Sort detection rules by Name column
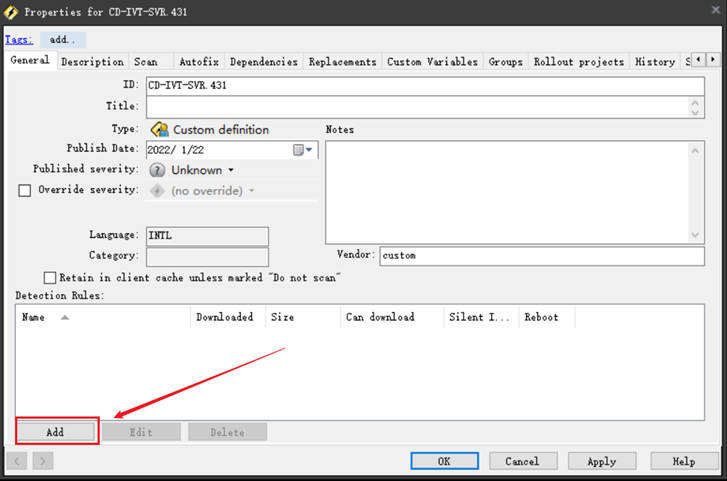This screenshot has height=481, width=727. (x=34, y=317)
